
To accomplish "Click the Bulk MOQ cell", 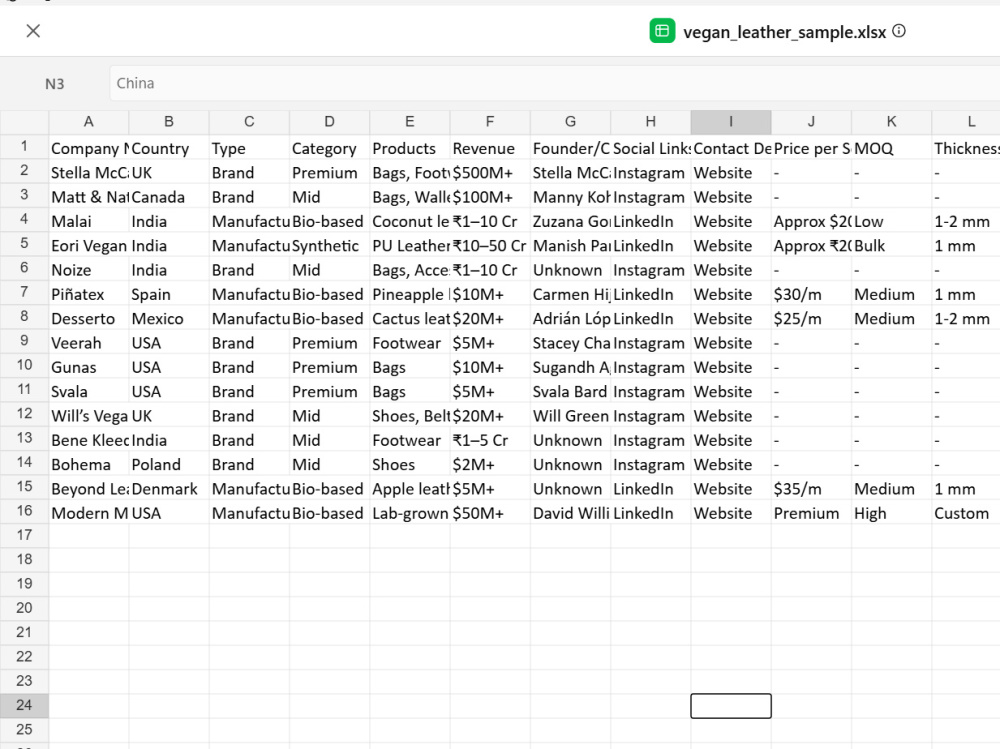I will (892, 246).
